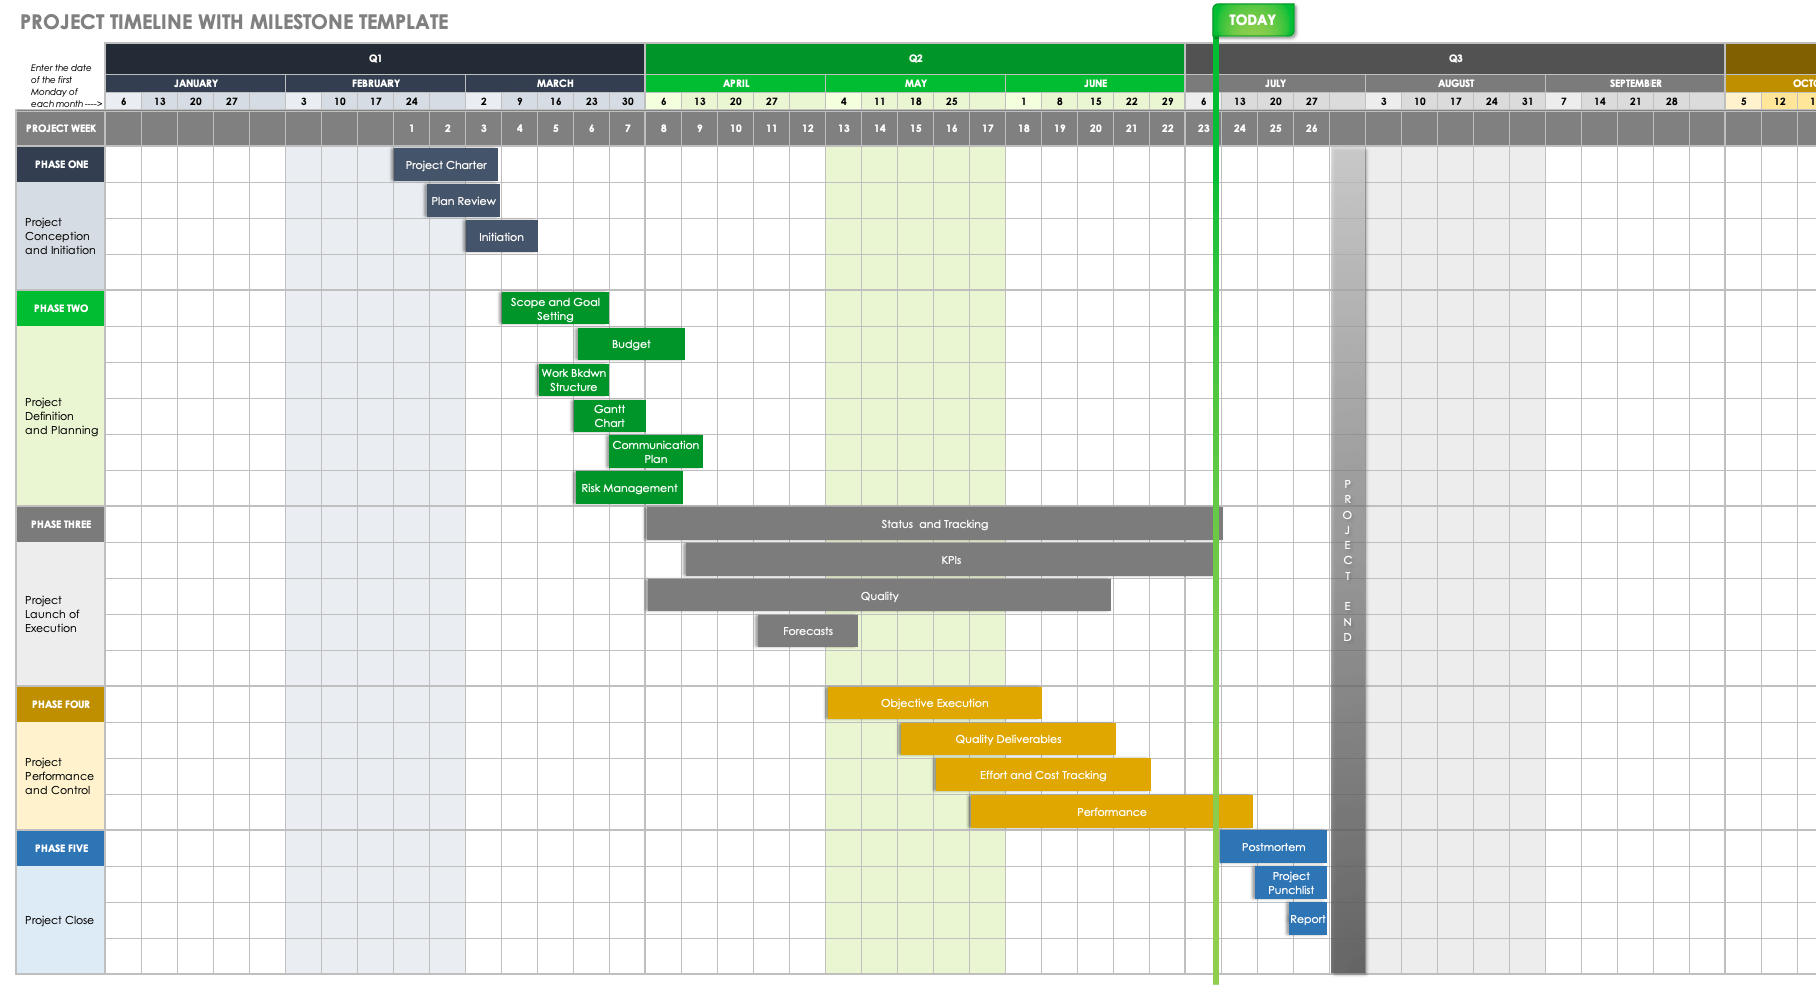This screenshot has width=1816, height=1005.
Task: Select the KPIs progress bar
Action: pyautogui.click(x=950, y=559)
